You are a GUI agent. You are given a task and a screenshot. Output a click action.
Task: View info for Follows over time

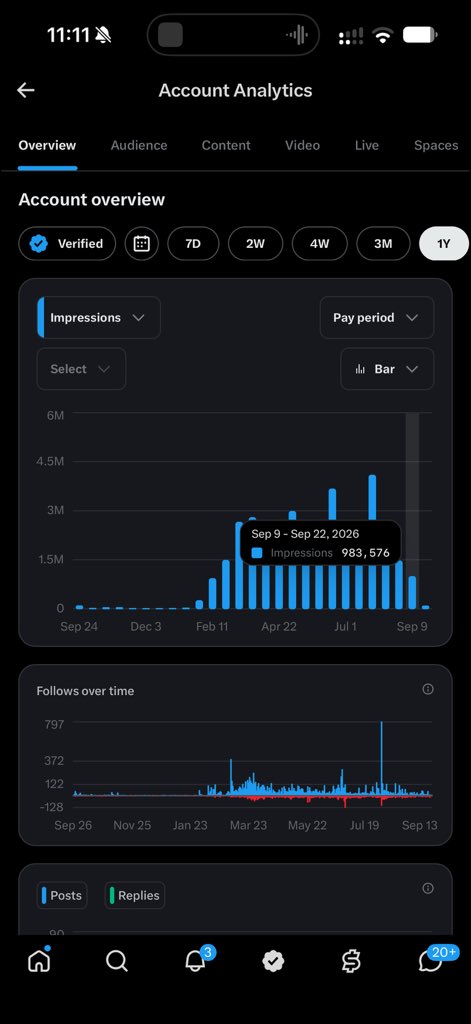[428, 689]
